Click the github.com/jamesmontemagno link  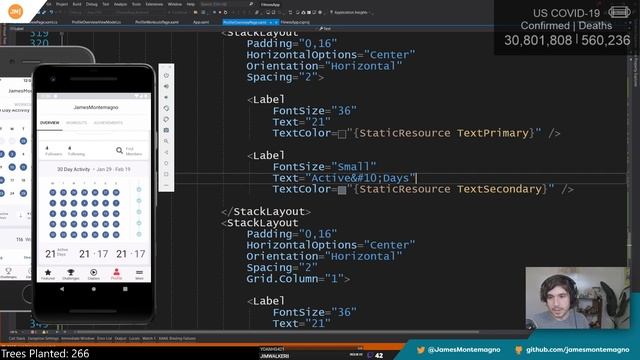click(578, 350)
